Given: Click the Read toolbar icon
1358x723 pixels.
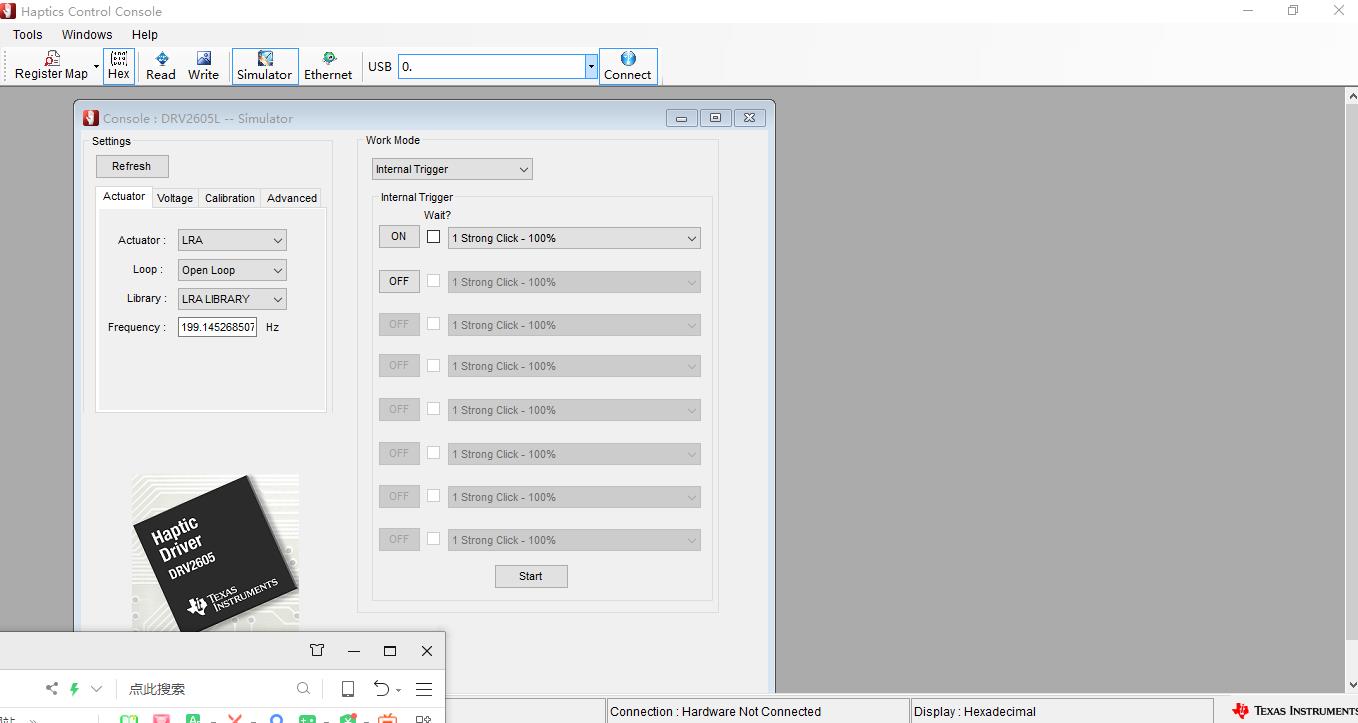Looking at the screenshot, I should [x=161, y=66].
